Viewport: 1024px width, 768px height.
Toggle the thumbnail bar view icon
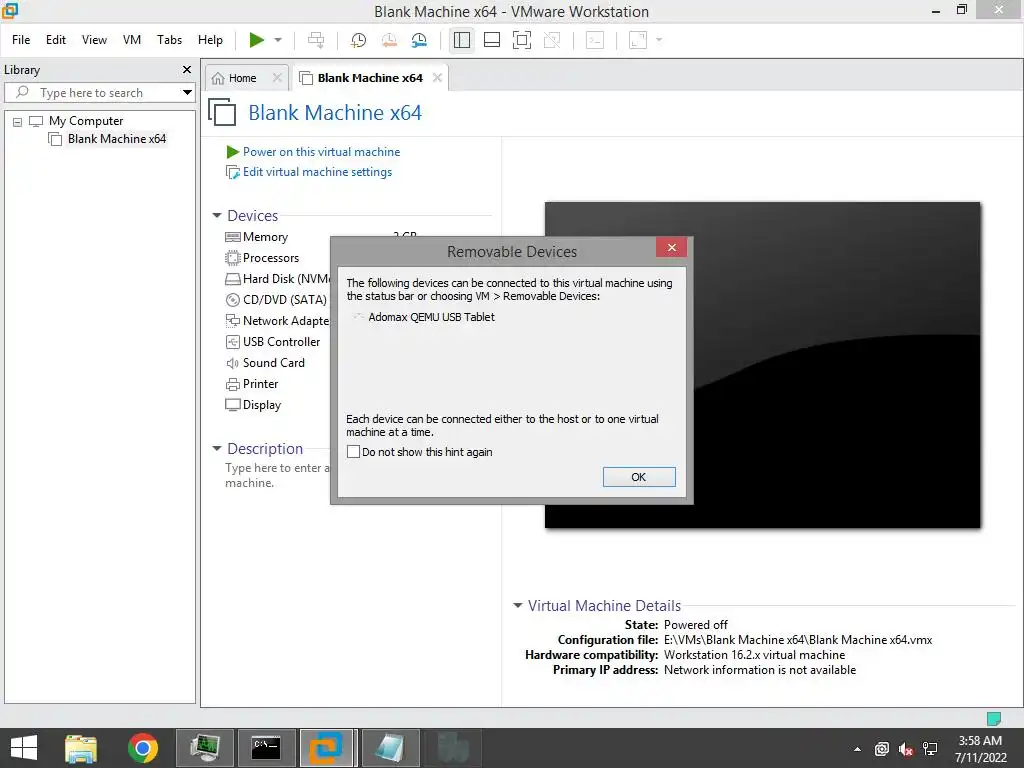pyautogui.click(x=492, y=40)
